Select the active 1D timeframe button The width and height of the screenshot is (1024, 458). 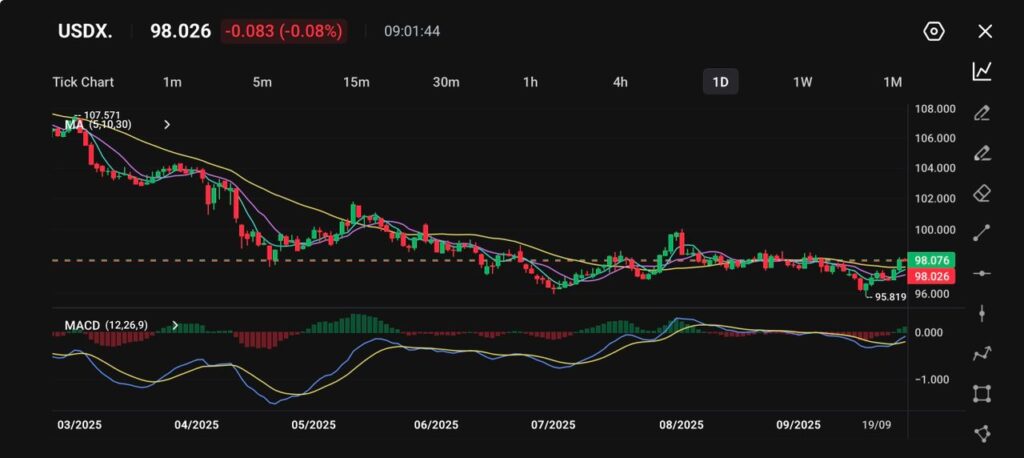720,82
